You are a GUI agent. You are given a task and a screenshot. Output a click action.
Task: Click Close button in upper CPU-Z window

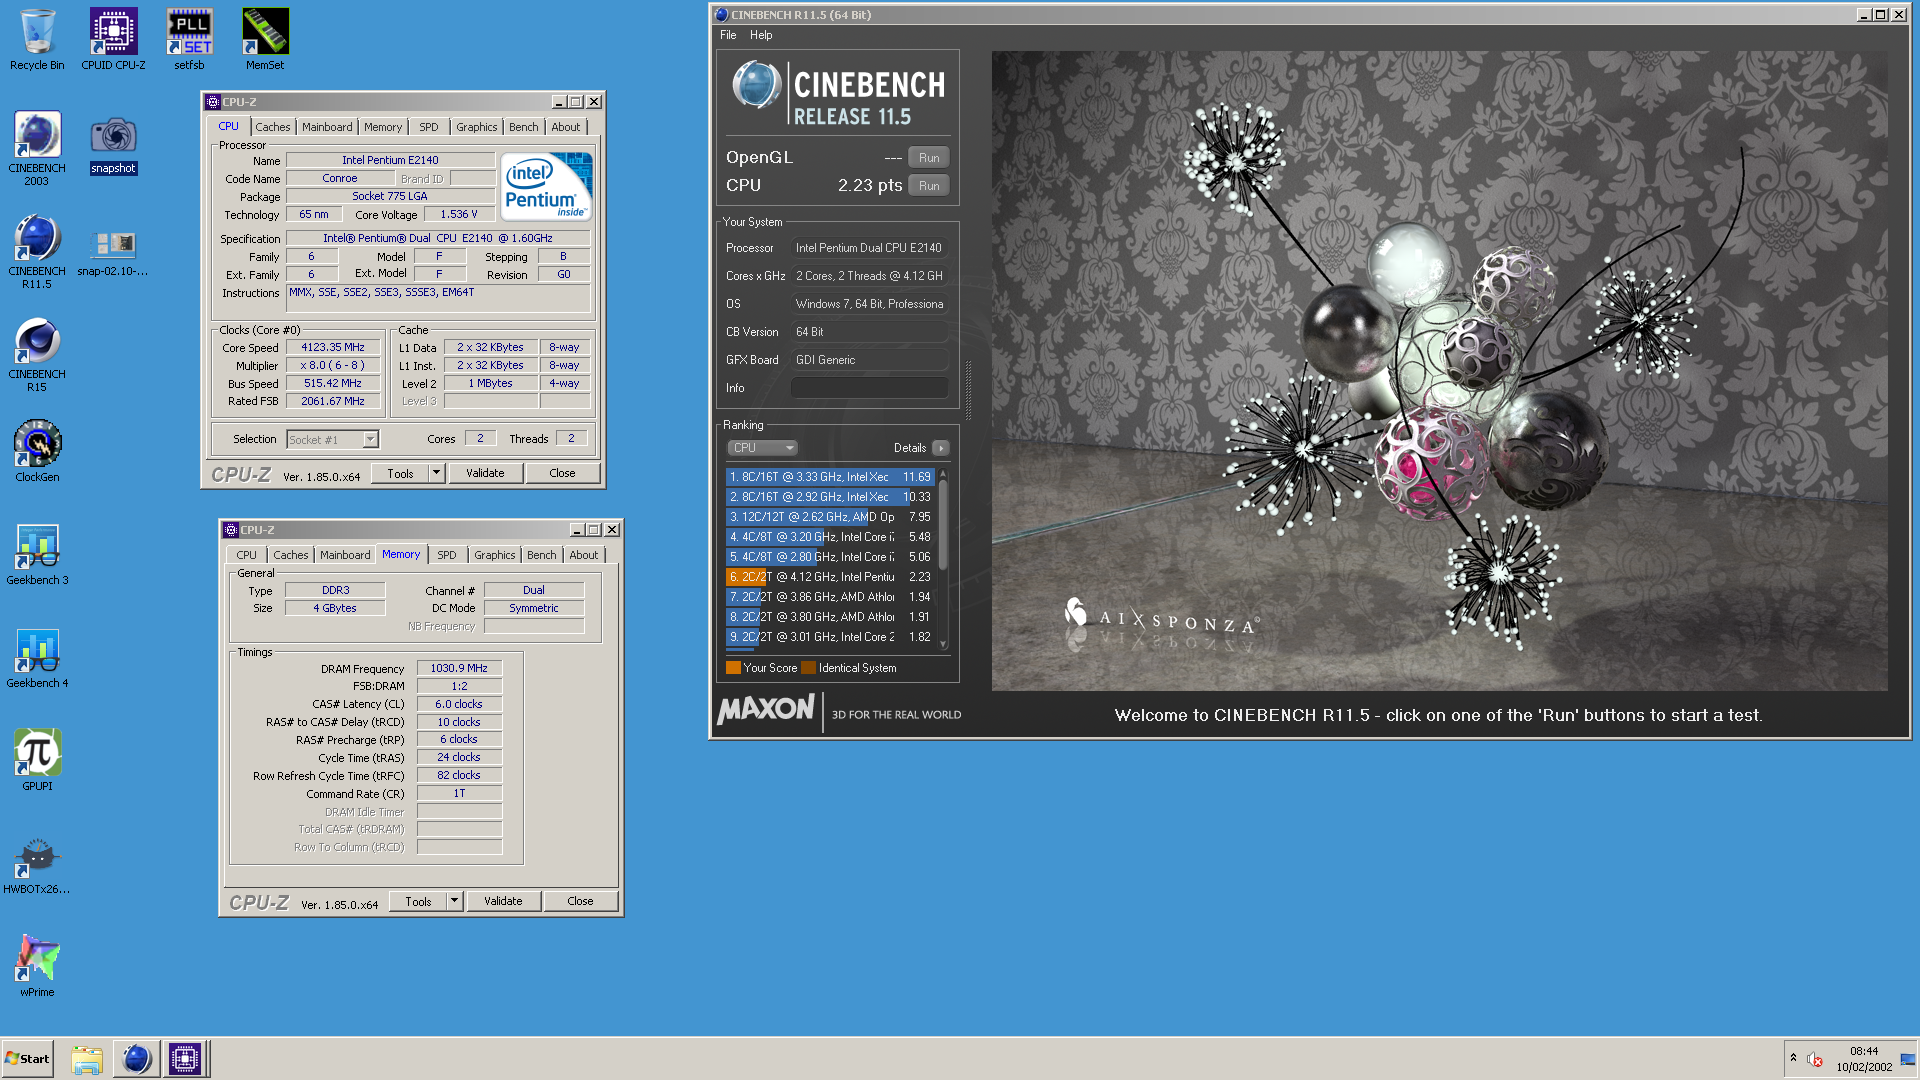[562, 473]
